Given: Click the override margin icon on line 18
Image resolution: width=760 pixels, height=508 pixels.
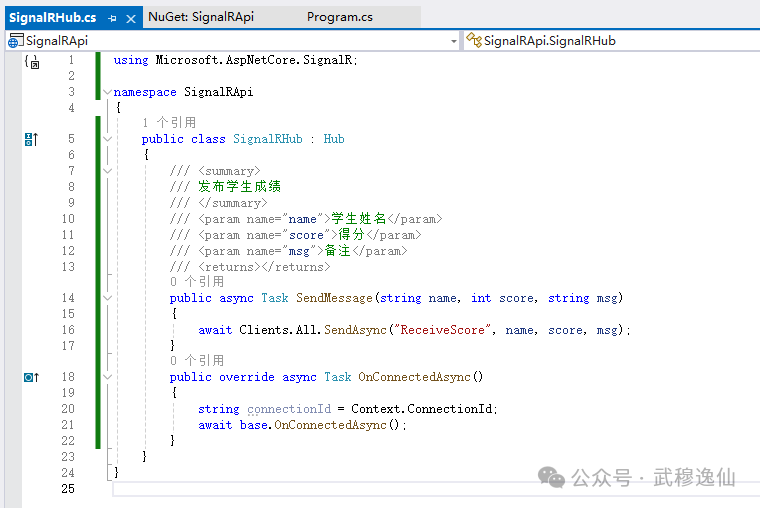Looking at the screenshot, I should (x=31, y=377).
